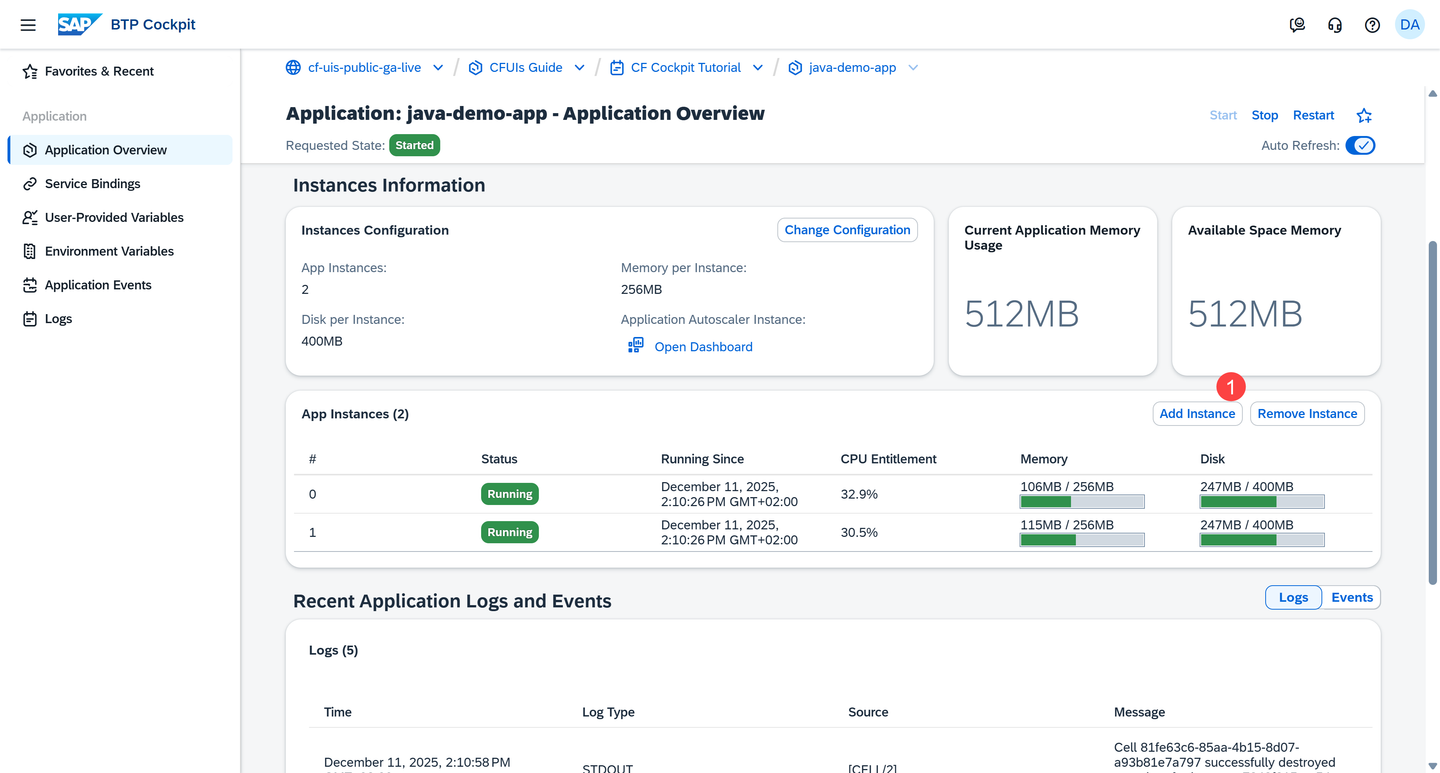Screen dimensions: 1440x773
Task: Open Logs page from sidebar
Action: 120,319
